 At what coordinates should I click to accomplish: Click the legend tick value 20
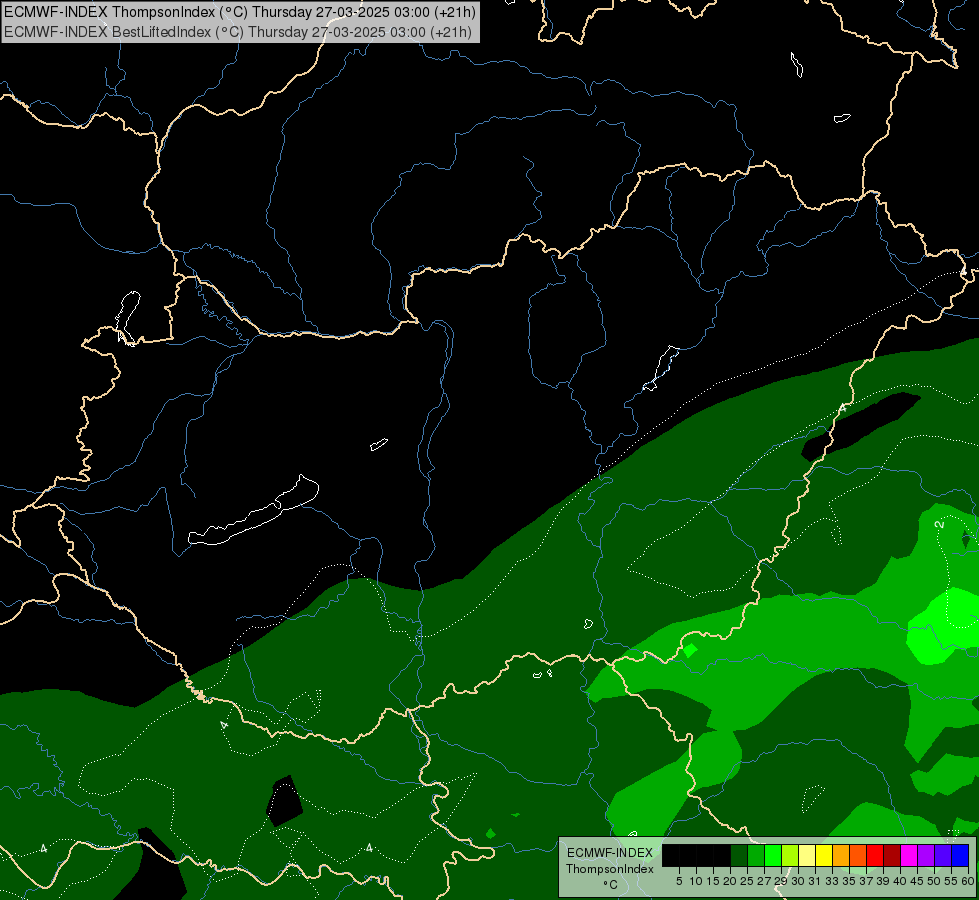pos(731,881)
